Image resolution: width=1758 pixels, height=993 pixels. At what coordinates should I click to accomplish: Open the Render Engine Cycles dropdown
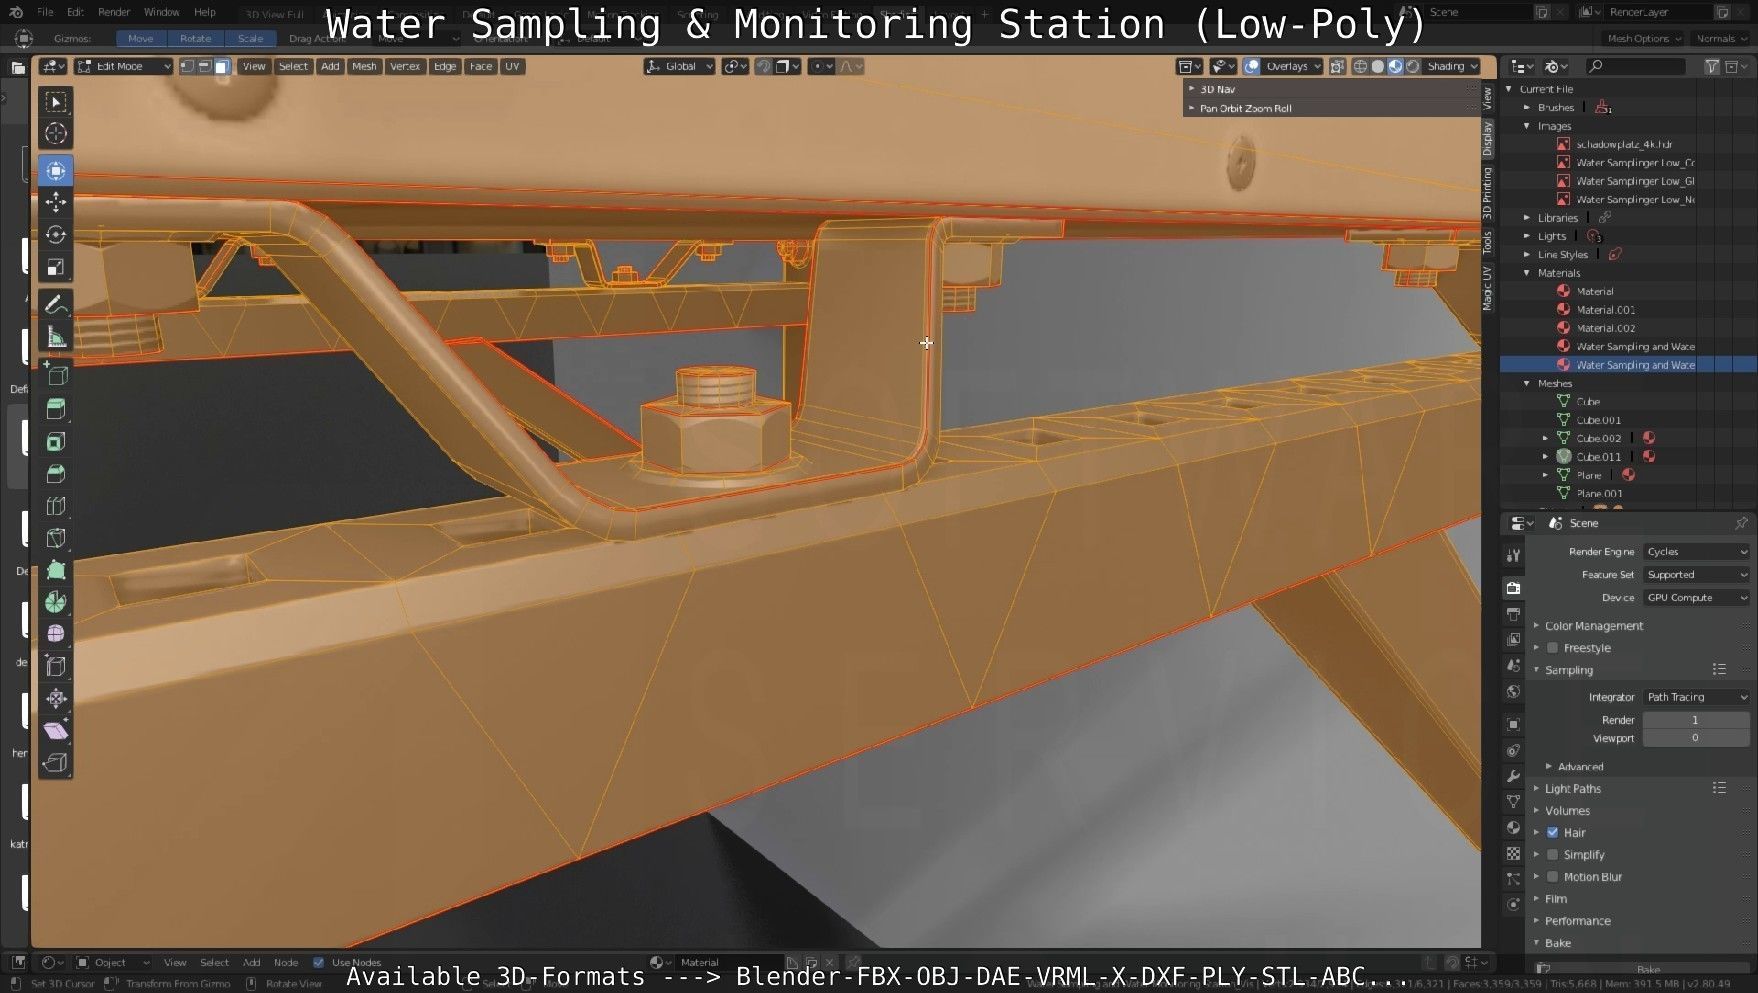click(1696, 552)
